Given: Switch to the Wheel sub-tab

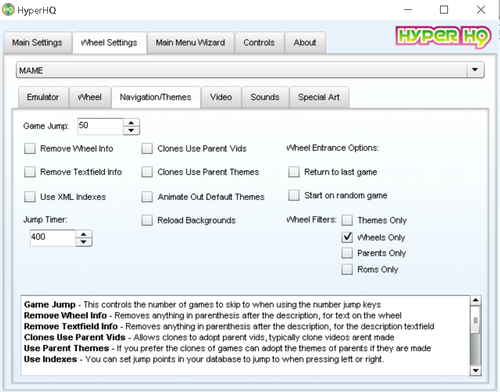Looking at the screenshot, I should [x=90, y=97].
